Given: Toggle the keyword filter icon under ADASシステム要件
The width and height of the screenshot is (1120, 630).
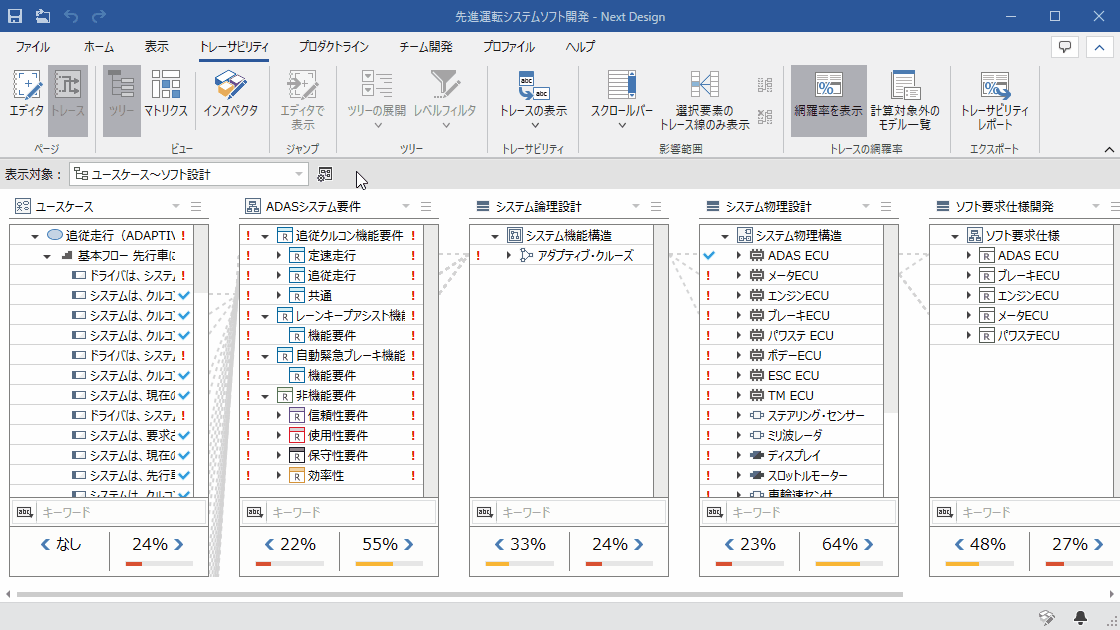Looking at the screenshot, I should (254, 512).
